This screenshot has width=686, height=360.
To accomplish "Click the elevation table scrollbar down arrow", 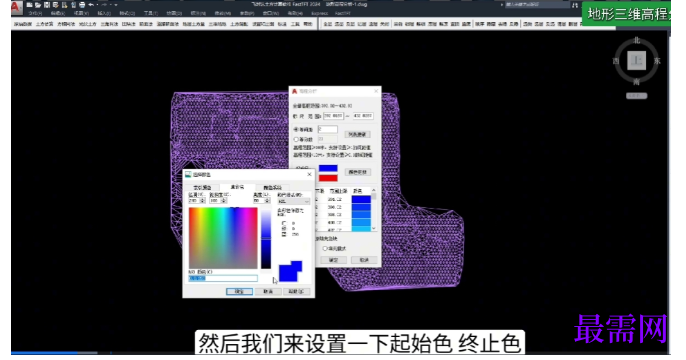I will click(x=374, y=228).
